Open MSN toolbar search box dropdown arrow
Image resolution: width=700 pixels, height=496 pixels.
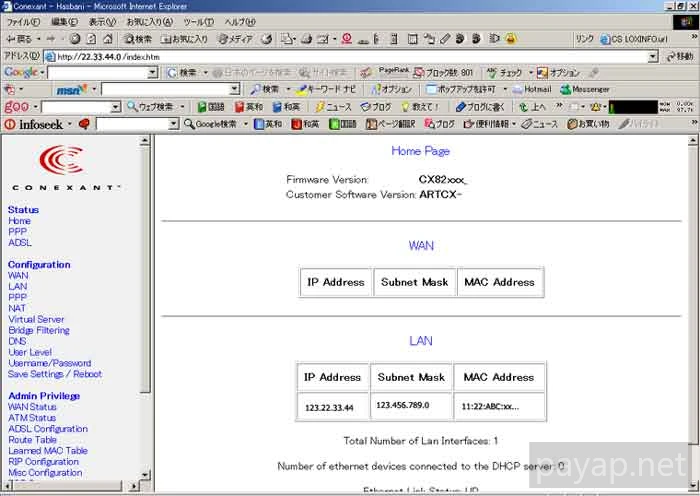point(235,89)
